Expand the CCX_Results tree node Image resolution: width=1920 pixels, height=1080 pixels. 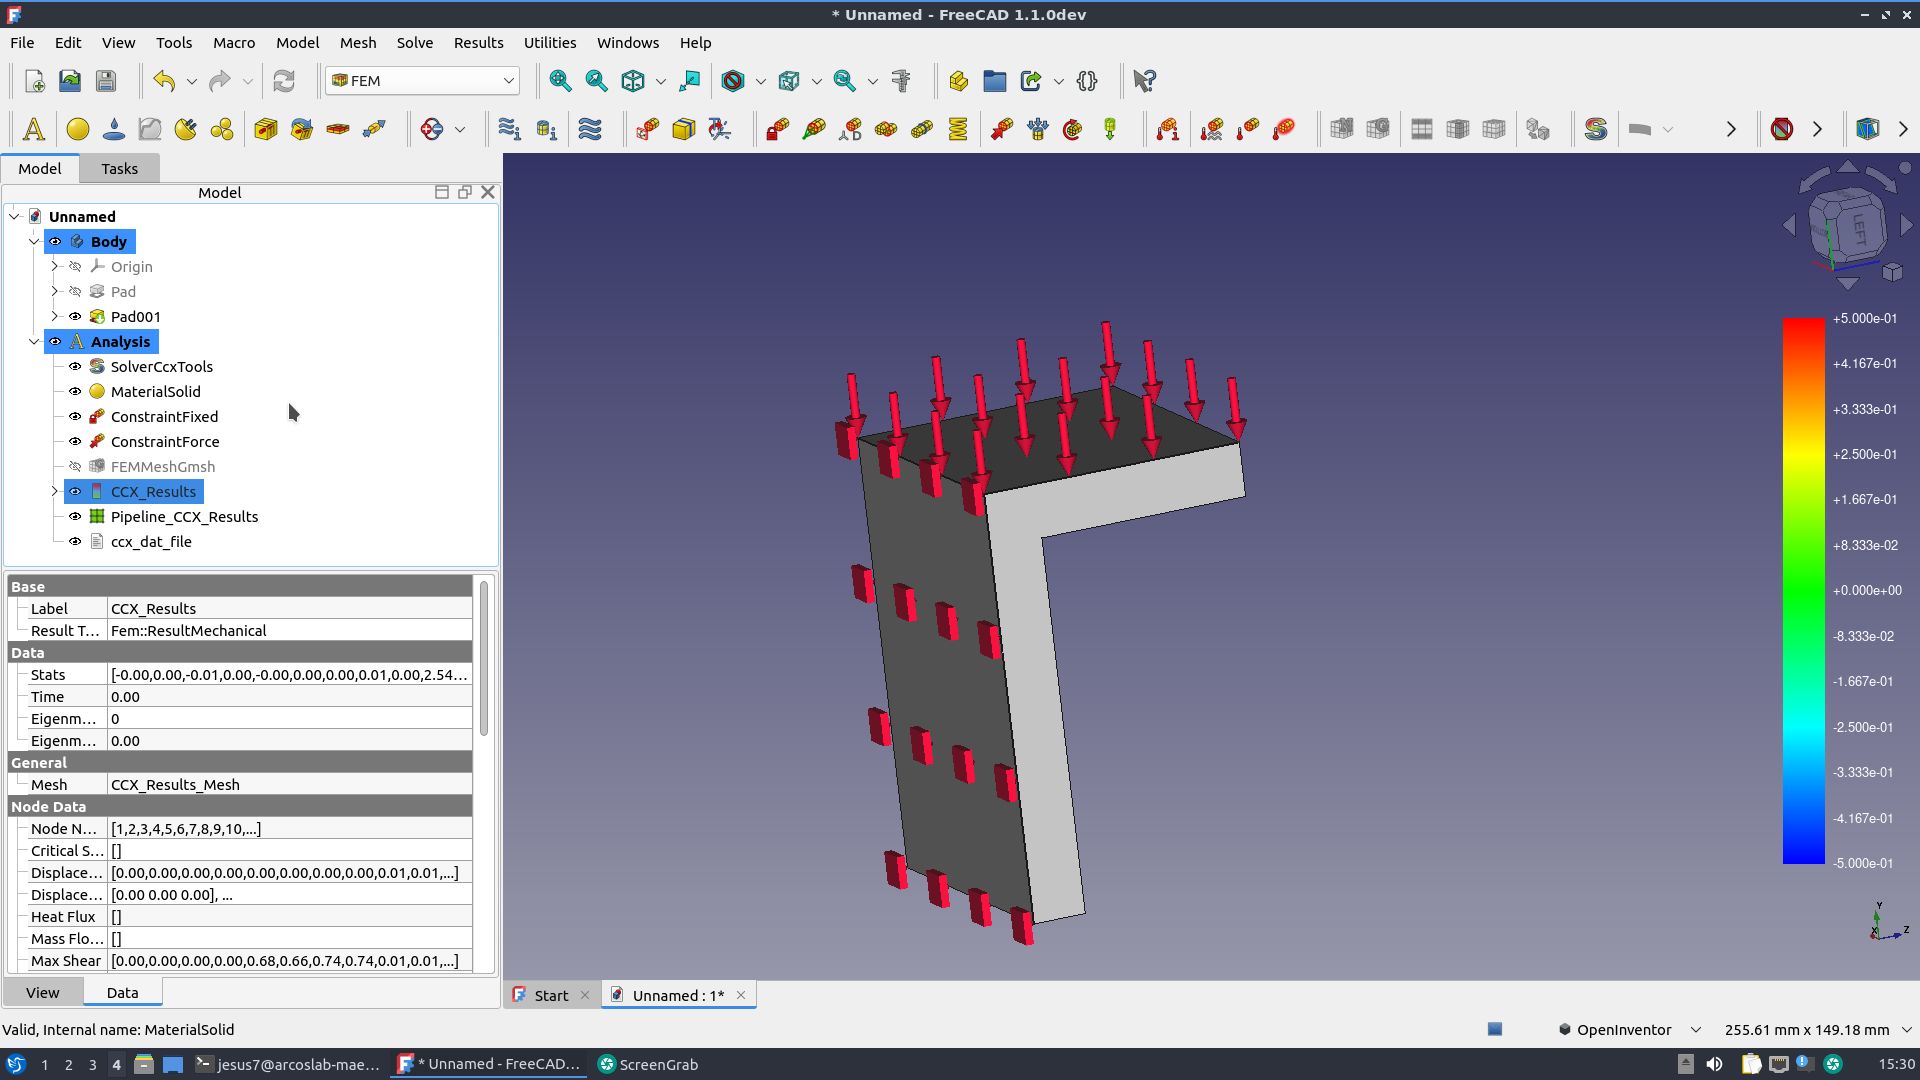tap(54, 492)
